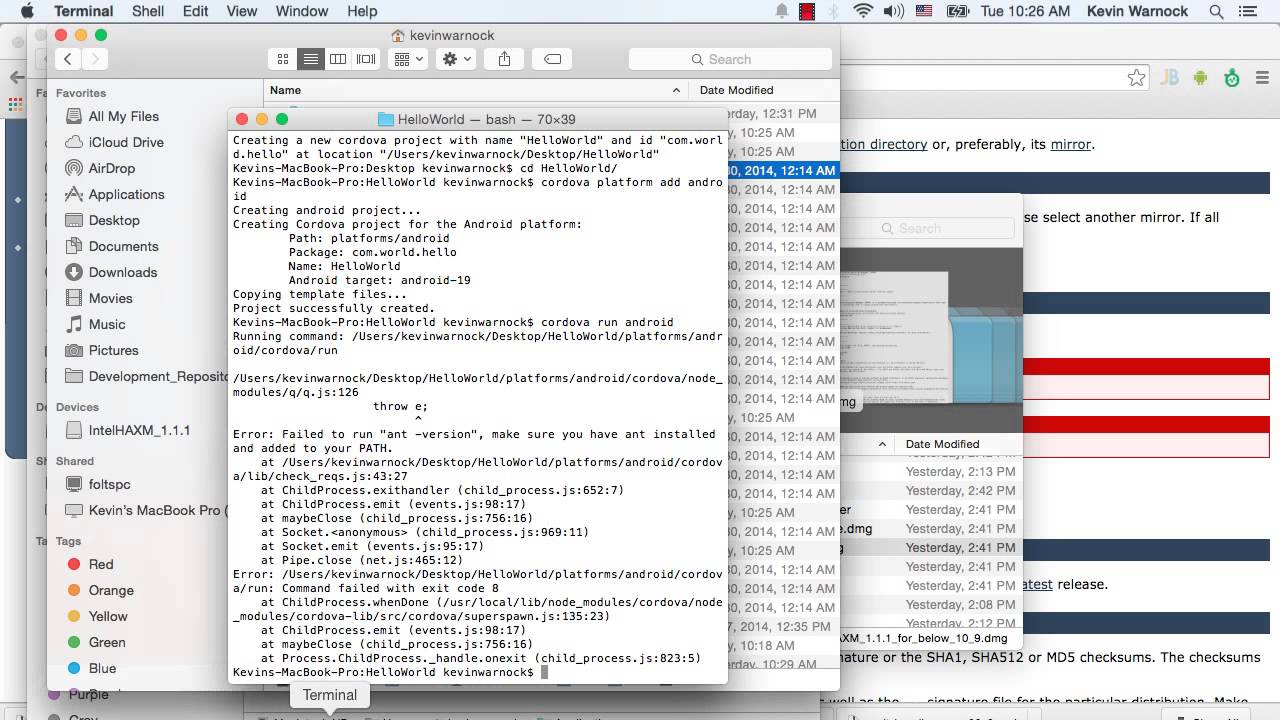The width and height of the screenshot is (1280, 720).
Task: Click the US flag input source icon
Action: point(925,12)
